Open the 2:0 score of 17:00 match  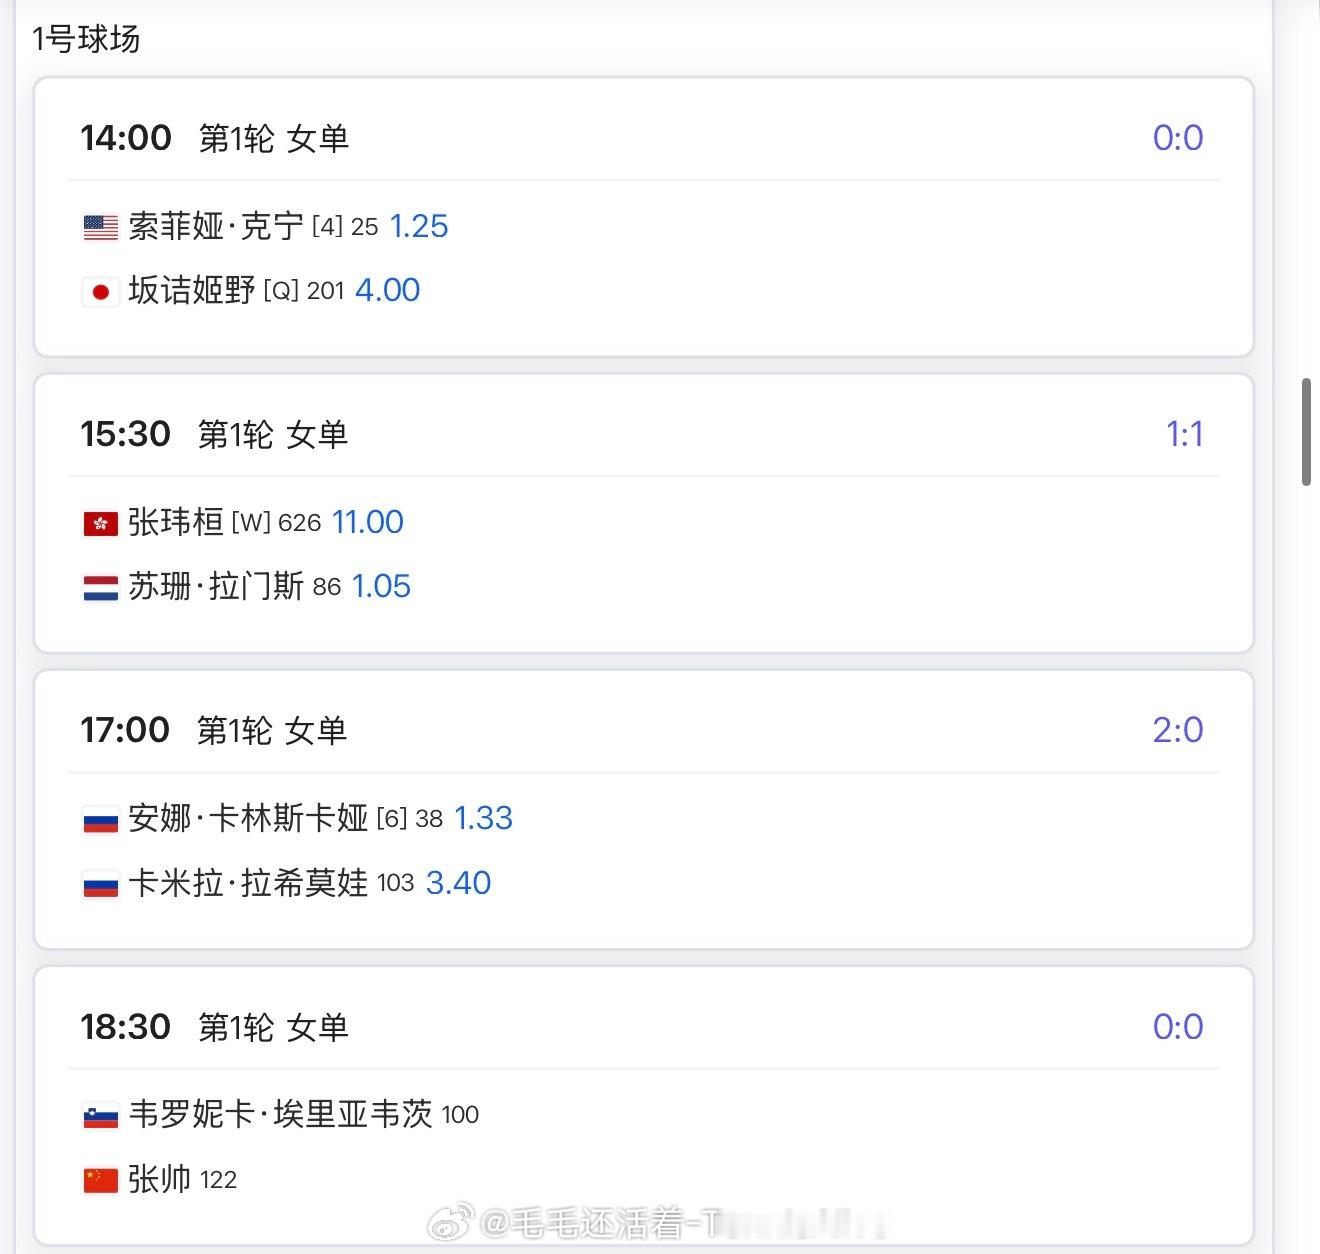pyautogui.click(x=1178, y=730)
